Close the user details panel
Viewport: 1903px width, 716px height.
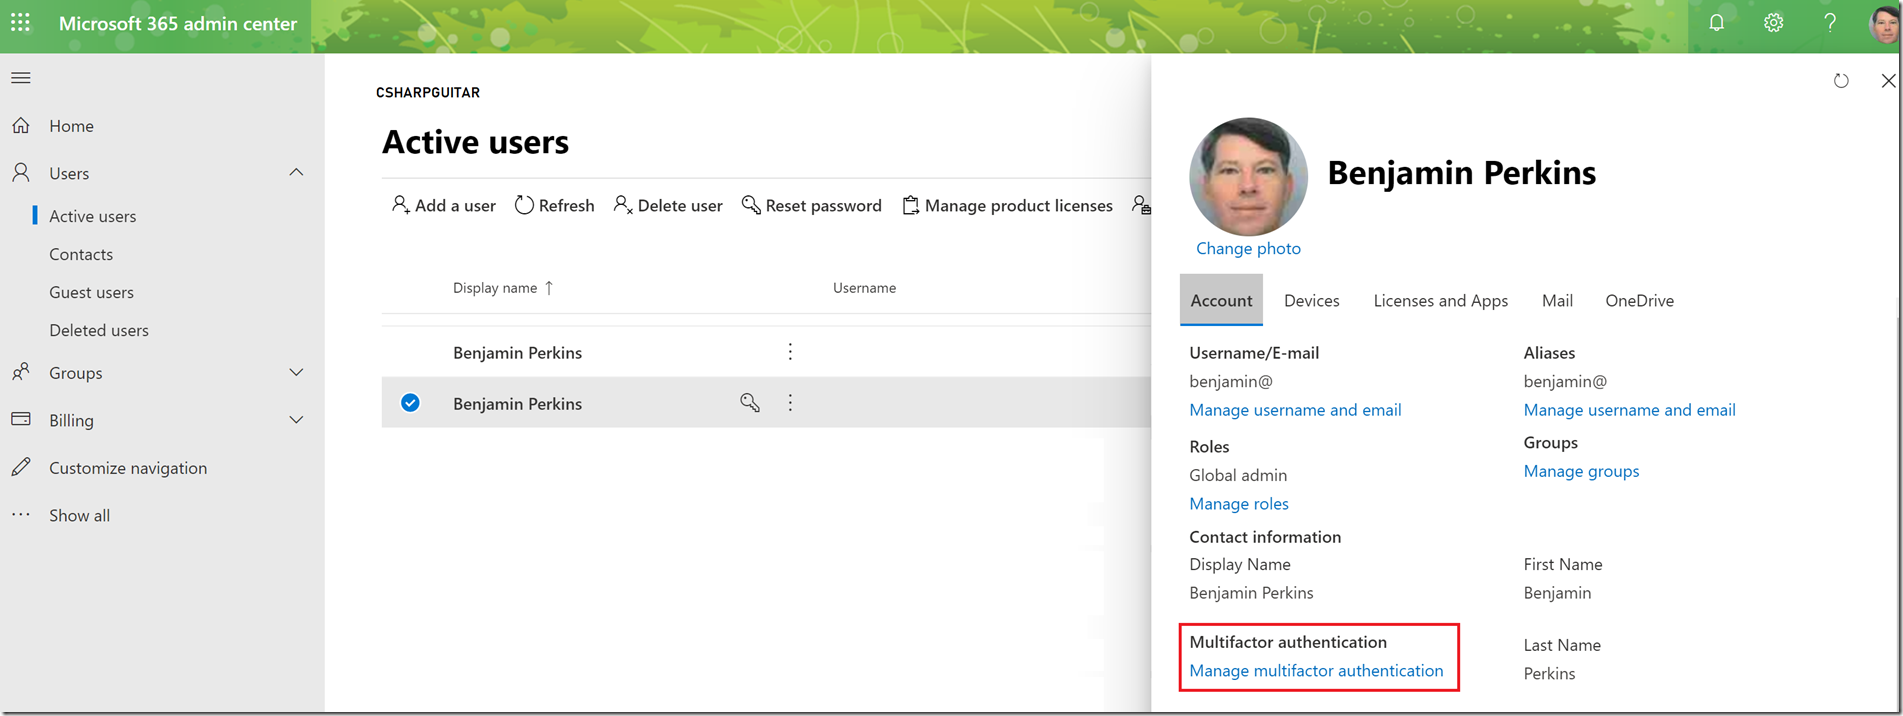click(1888, 81)
